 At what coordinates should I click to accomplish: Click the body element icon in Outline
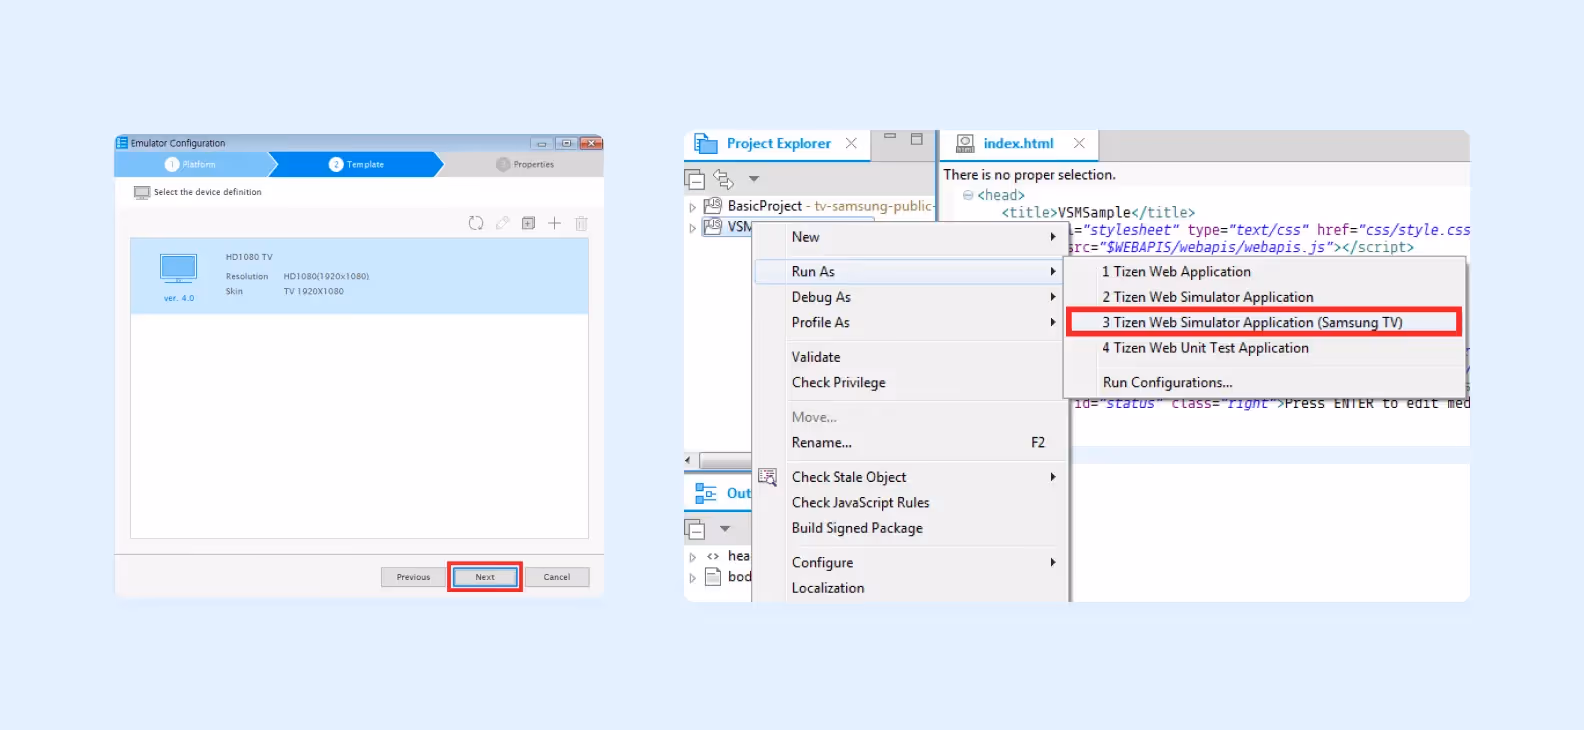pyautogui.click(x=713, y=577)
